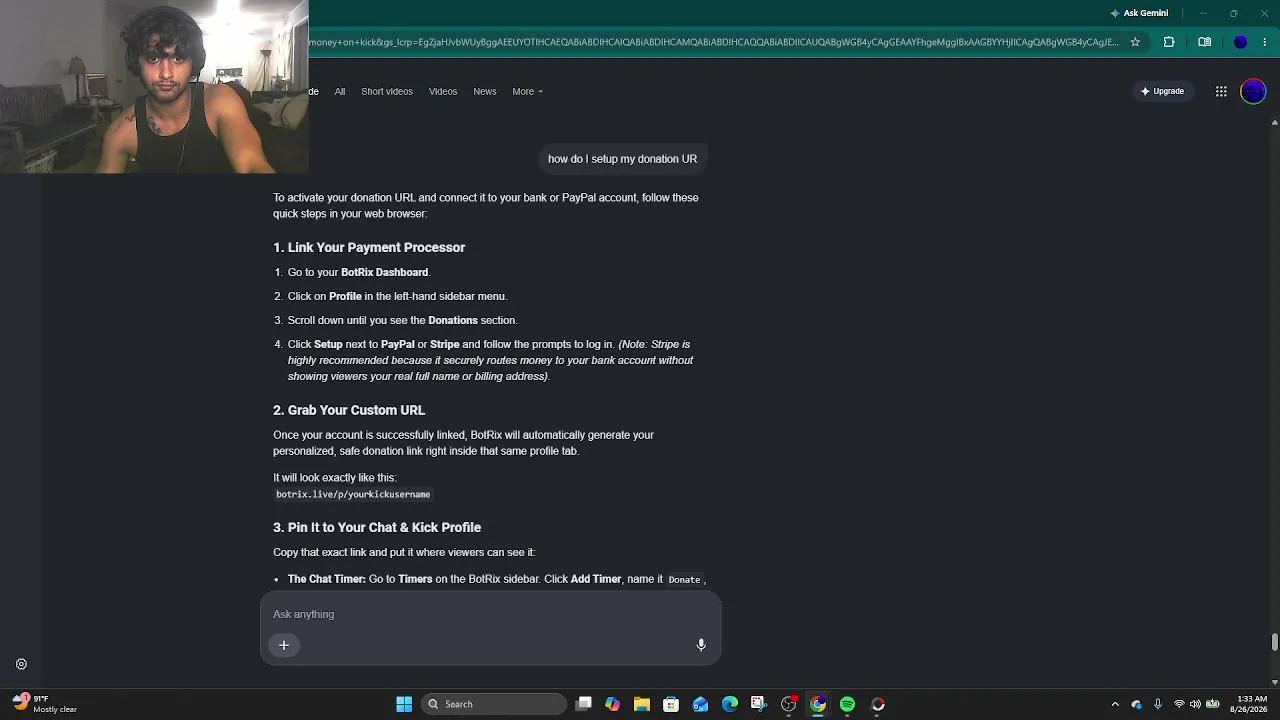Open Spotify from the taskbar
Screen dimensions: 1280x720
pyautogui.click(x=847, y=704)
